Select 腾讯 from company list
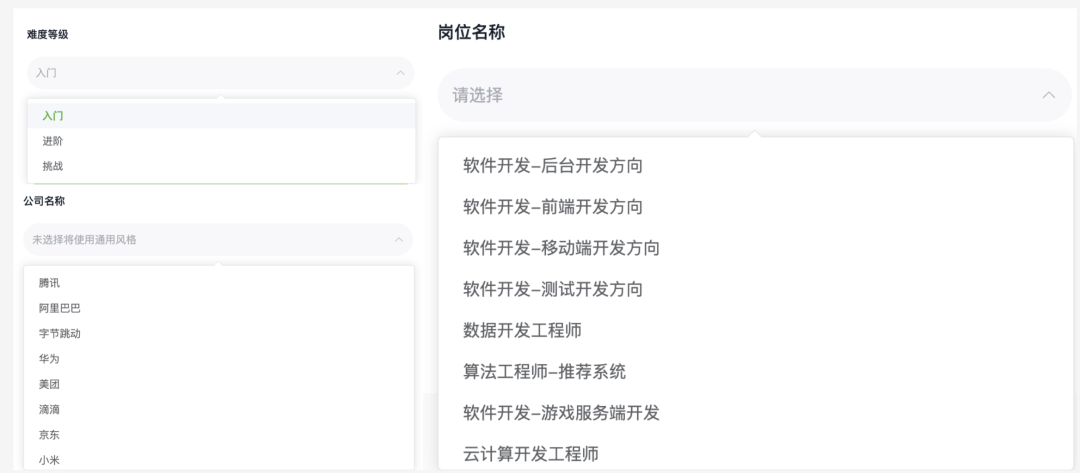Viewport: 1080px width, 473px height. click(50, 283)
